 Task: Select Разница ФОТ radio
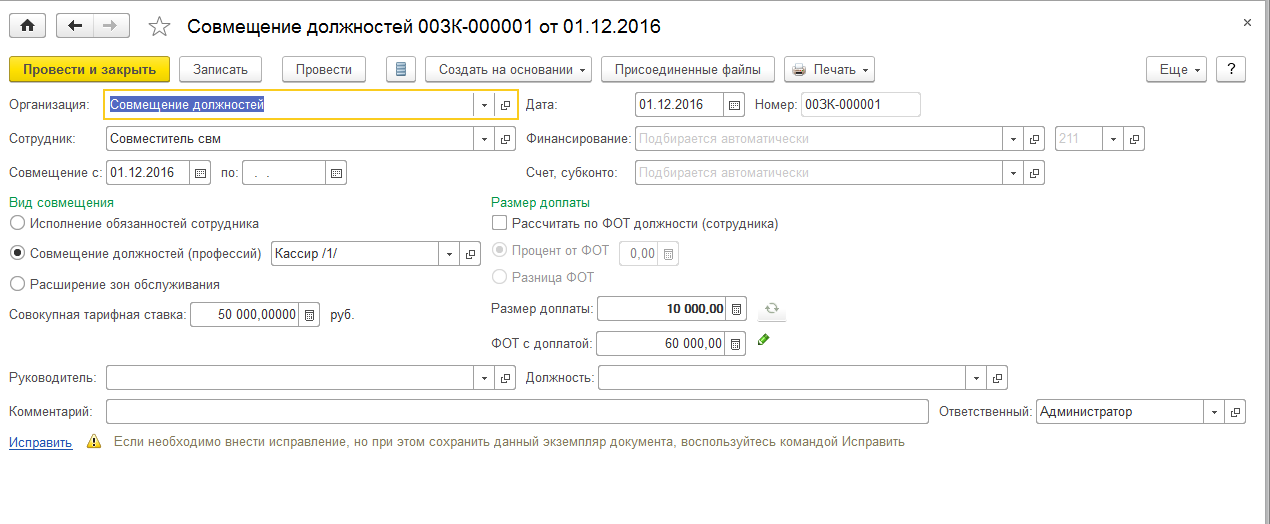pyautogui.click(x=499, y=277)
